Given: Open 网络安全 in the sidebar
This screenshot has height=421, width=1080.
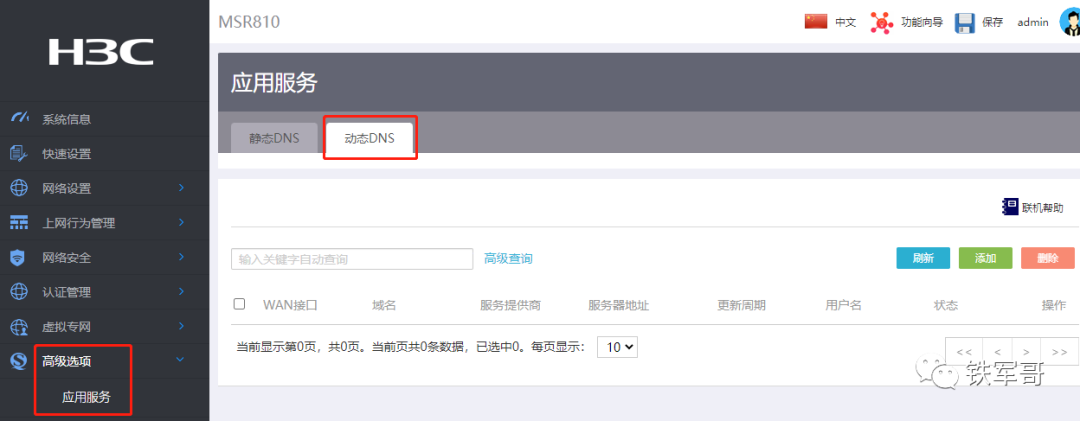Looking at the screenshot, I should (x=67, y=257).
